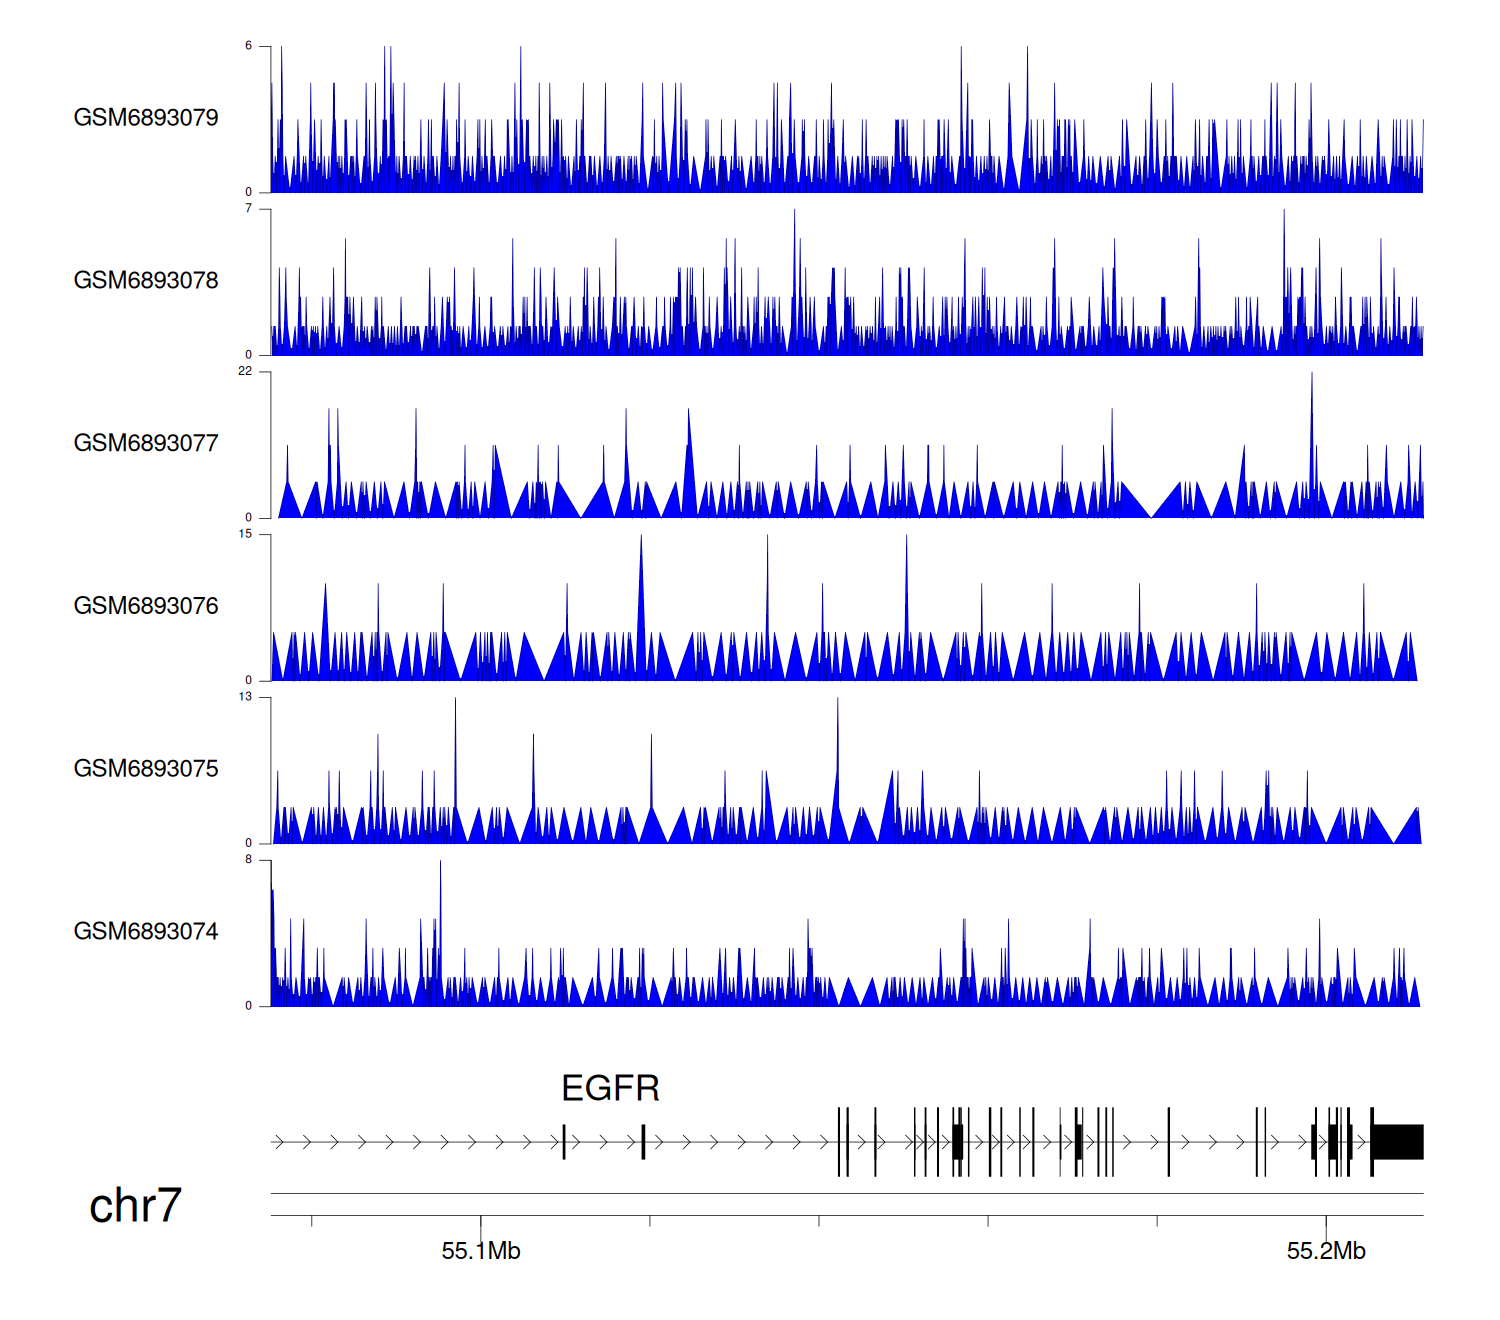
Task: Click the y-axis maximum 7 on GSM6893078
Action: pos(249,208)
